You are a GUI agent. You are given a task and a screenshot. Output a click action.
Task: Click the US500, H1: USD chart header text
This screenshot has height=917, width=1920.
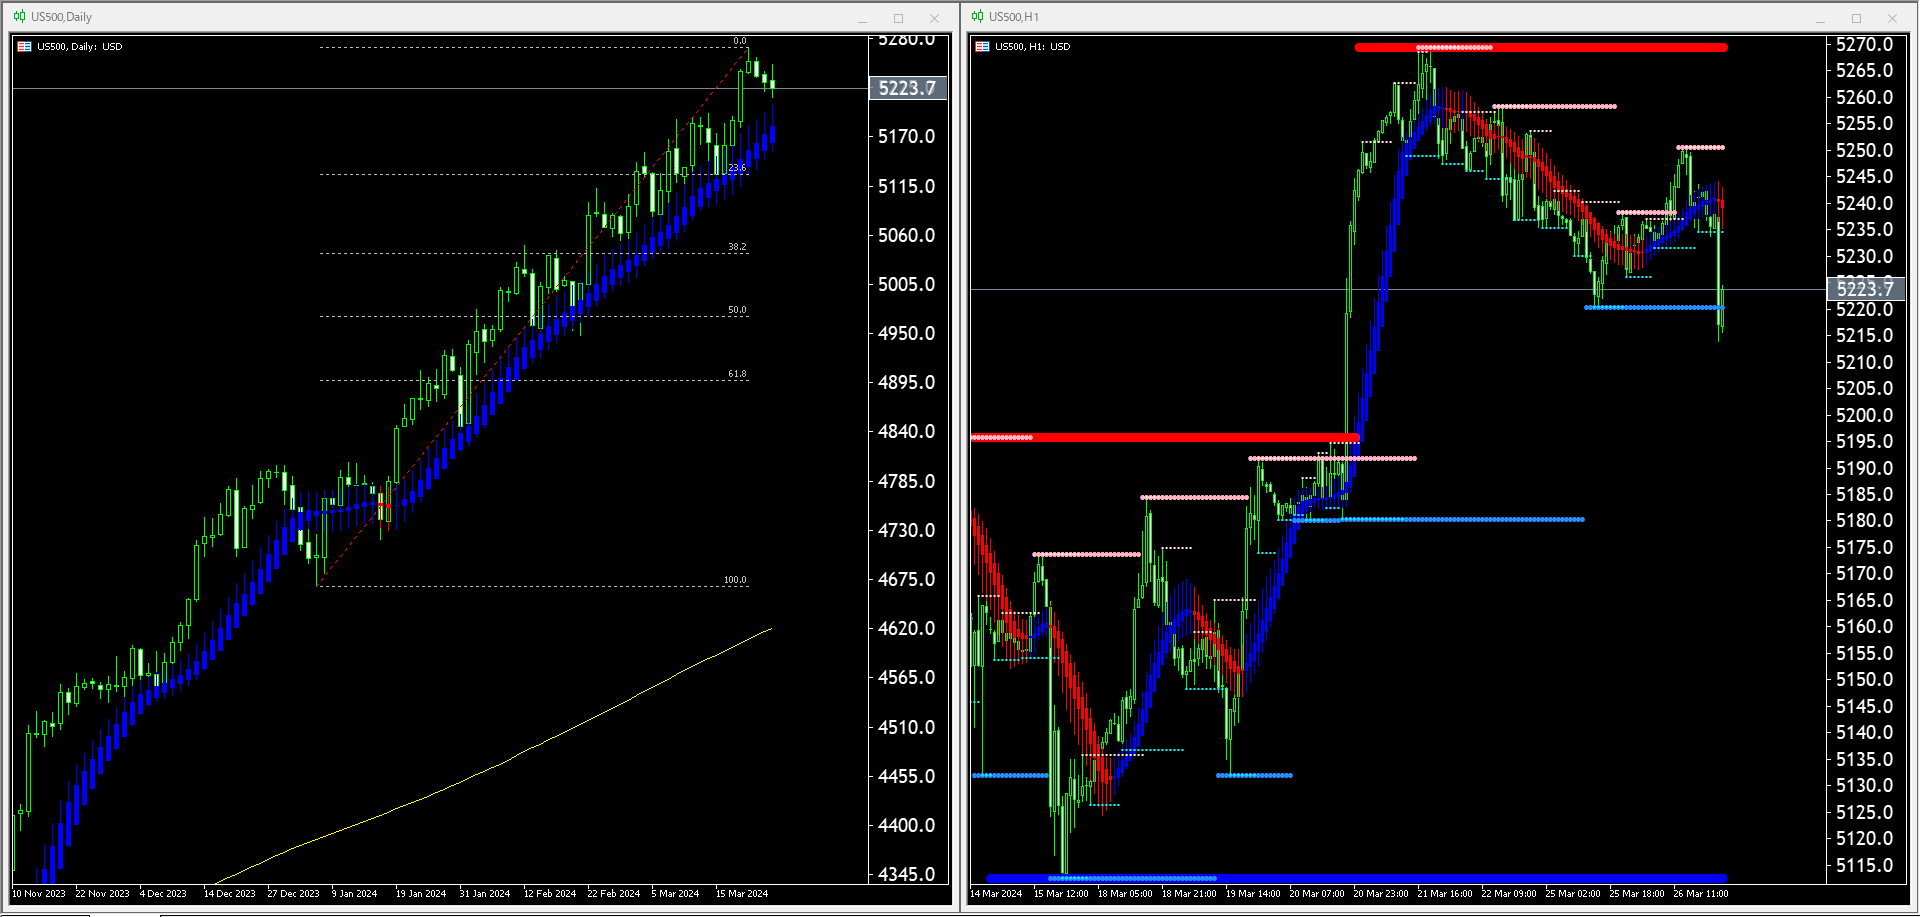point(1032,47)
